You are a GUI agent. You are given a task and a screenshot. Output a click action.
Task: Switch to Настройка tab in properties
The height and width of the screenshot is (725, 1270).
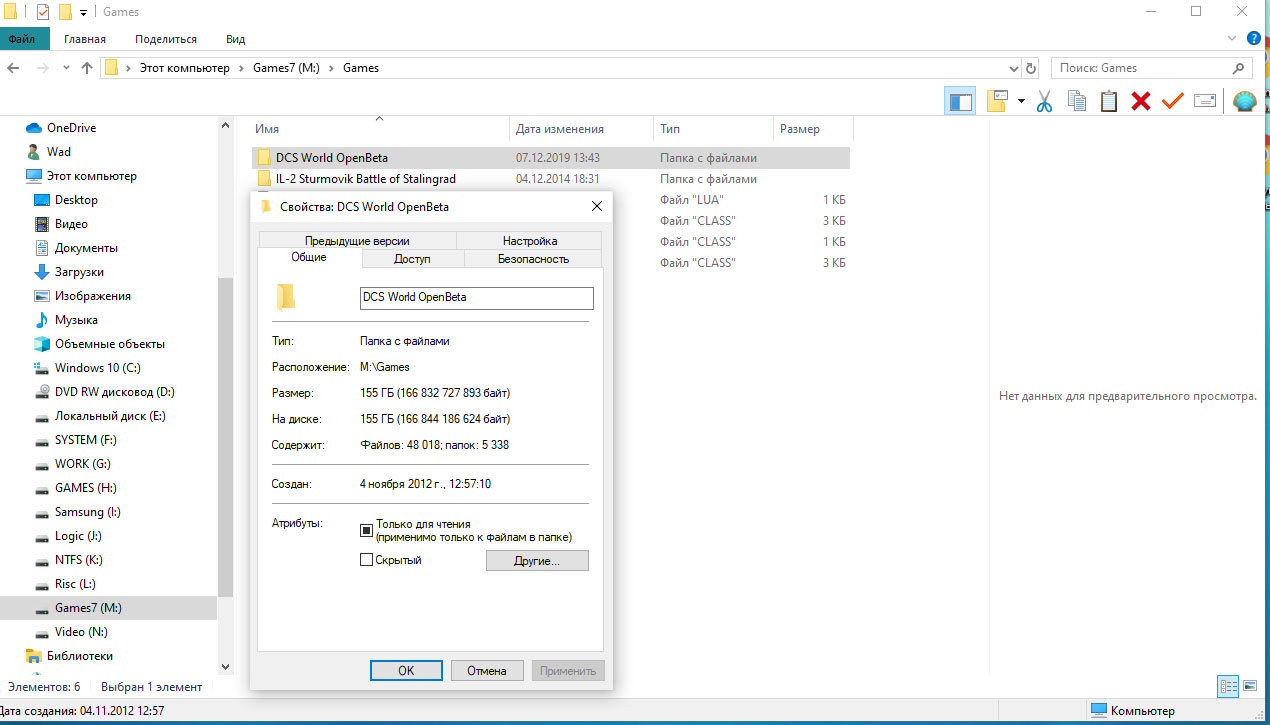[530, 240]
